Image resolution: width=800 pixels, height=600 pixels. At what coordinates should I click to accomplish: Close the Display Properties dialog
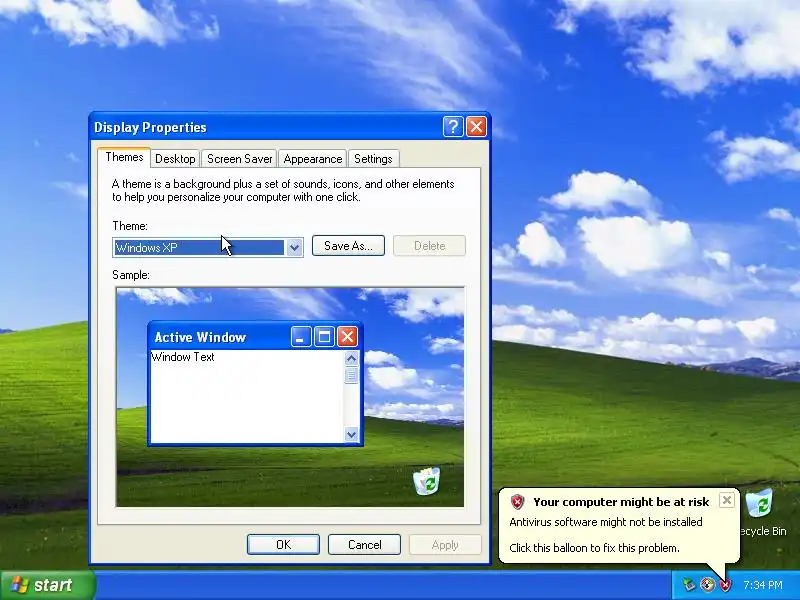[x=477, y=127]
